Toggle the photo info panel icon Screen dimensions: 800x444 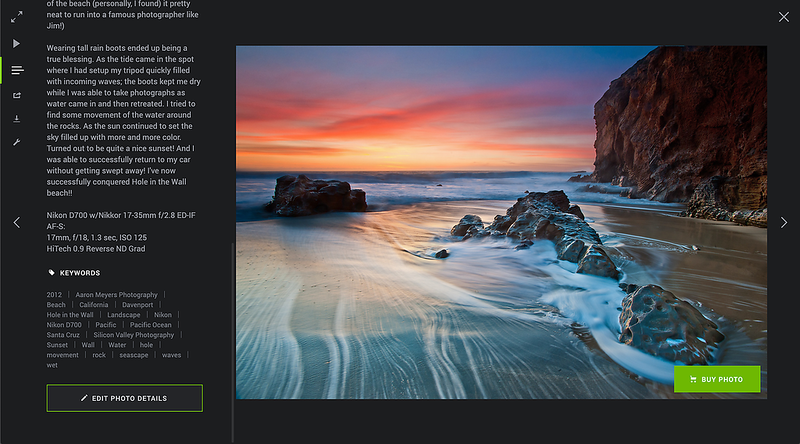pos(17,70)
